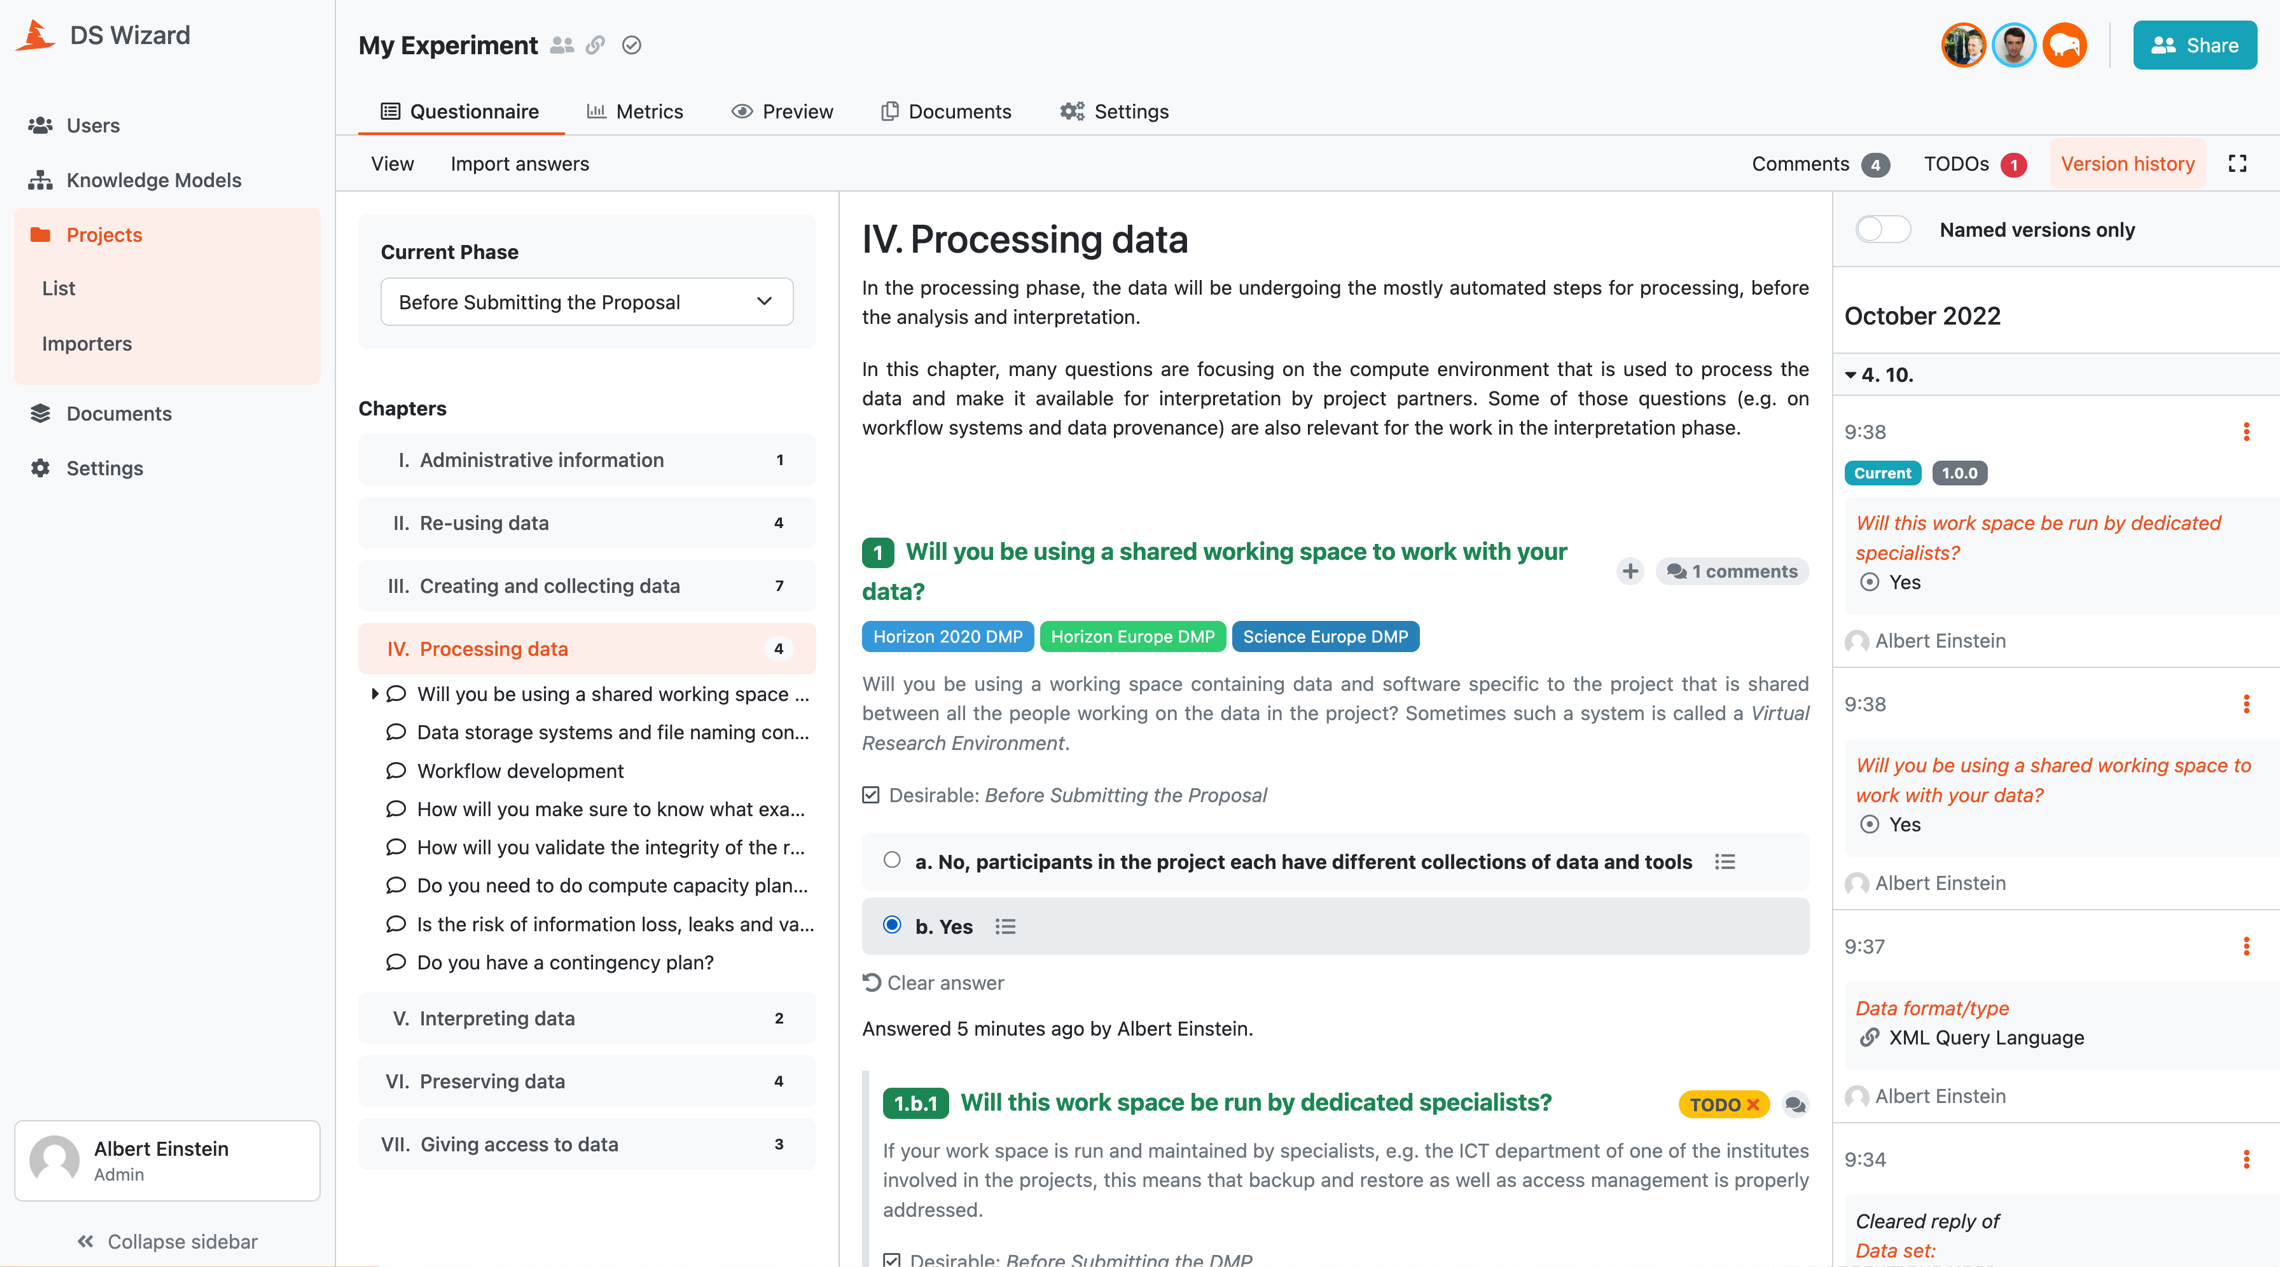Open the kebab menu on the 9:37 version entry
The height and width of the screenshot is (1267, 2280).
[x=2247, y=946]
